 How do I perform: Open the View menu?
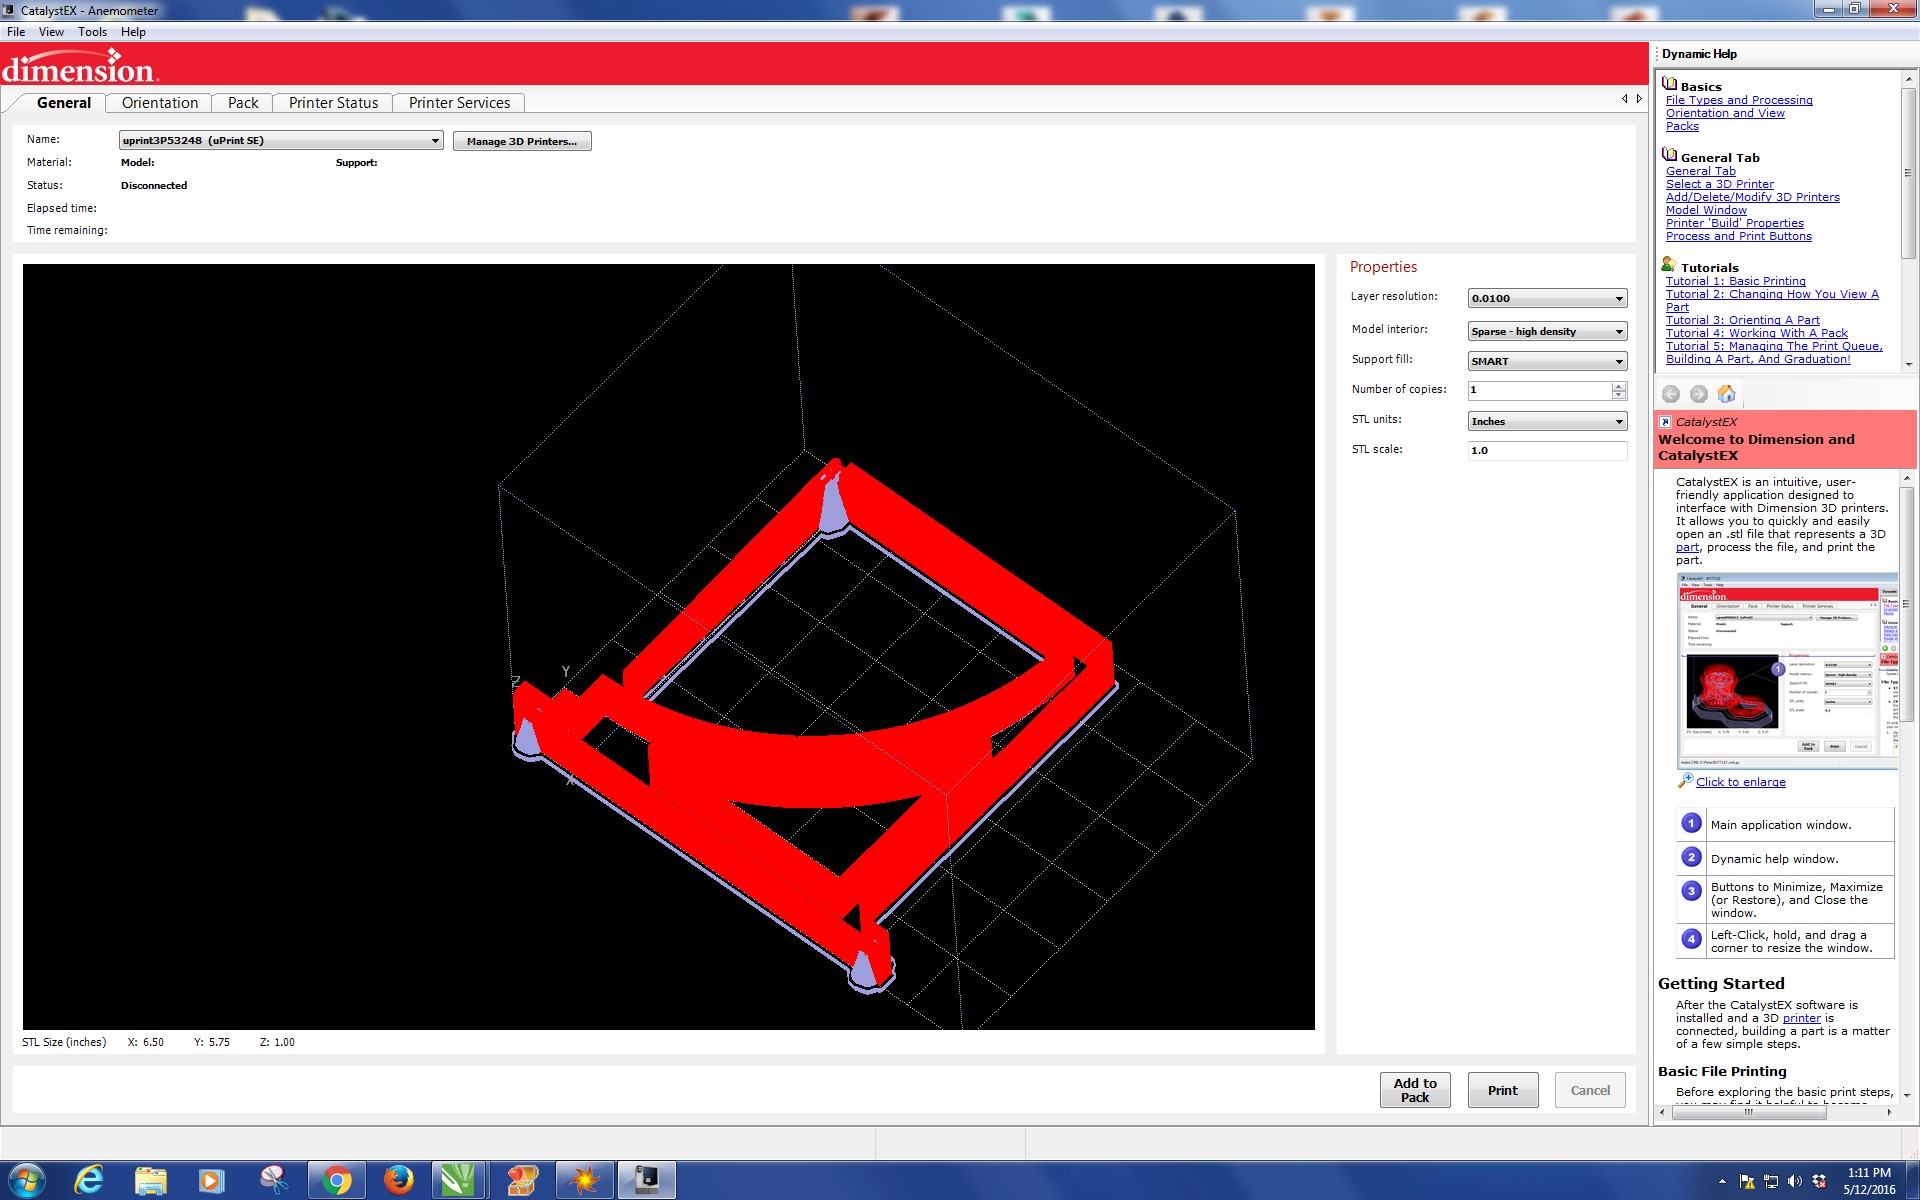[x=51, y=32]
